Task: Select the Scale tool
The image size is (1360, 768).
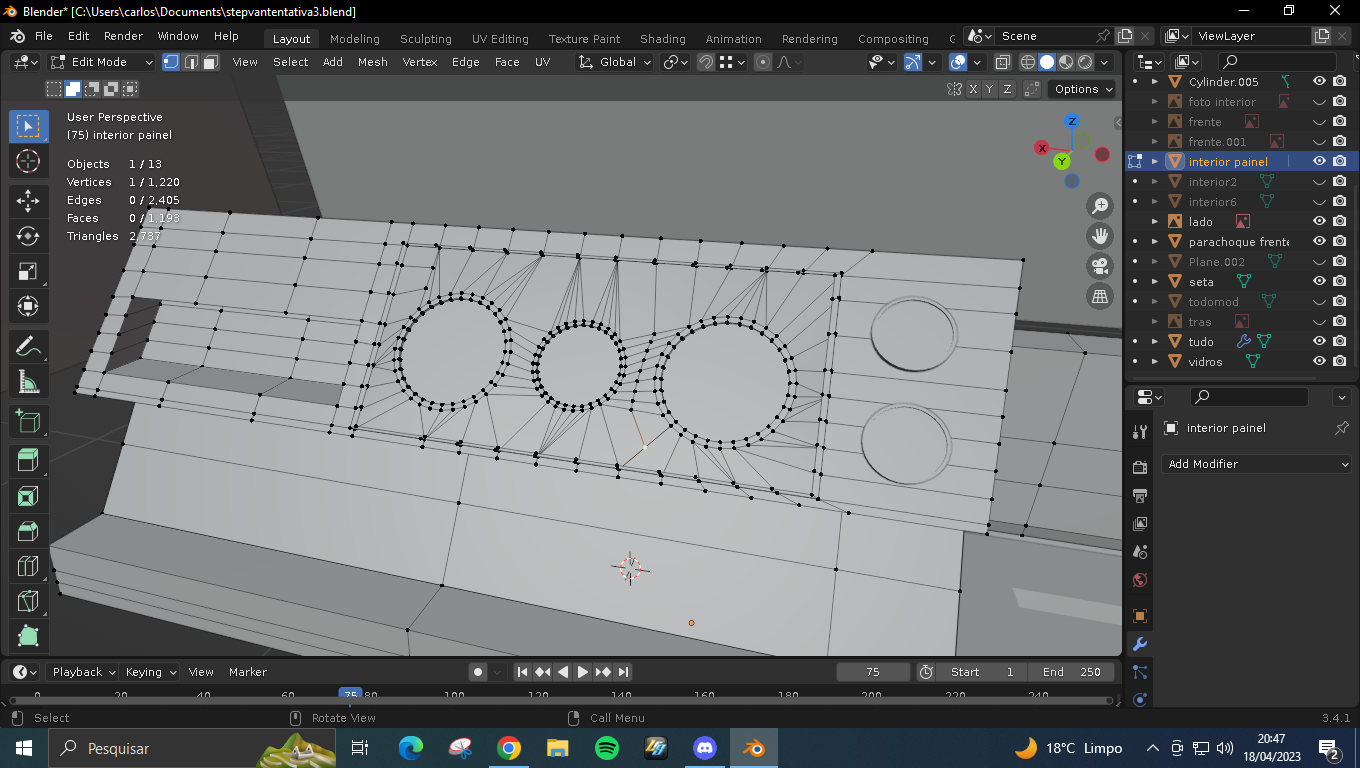Action: tap(28, 272)
